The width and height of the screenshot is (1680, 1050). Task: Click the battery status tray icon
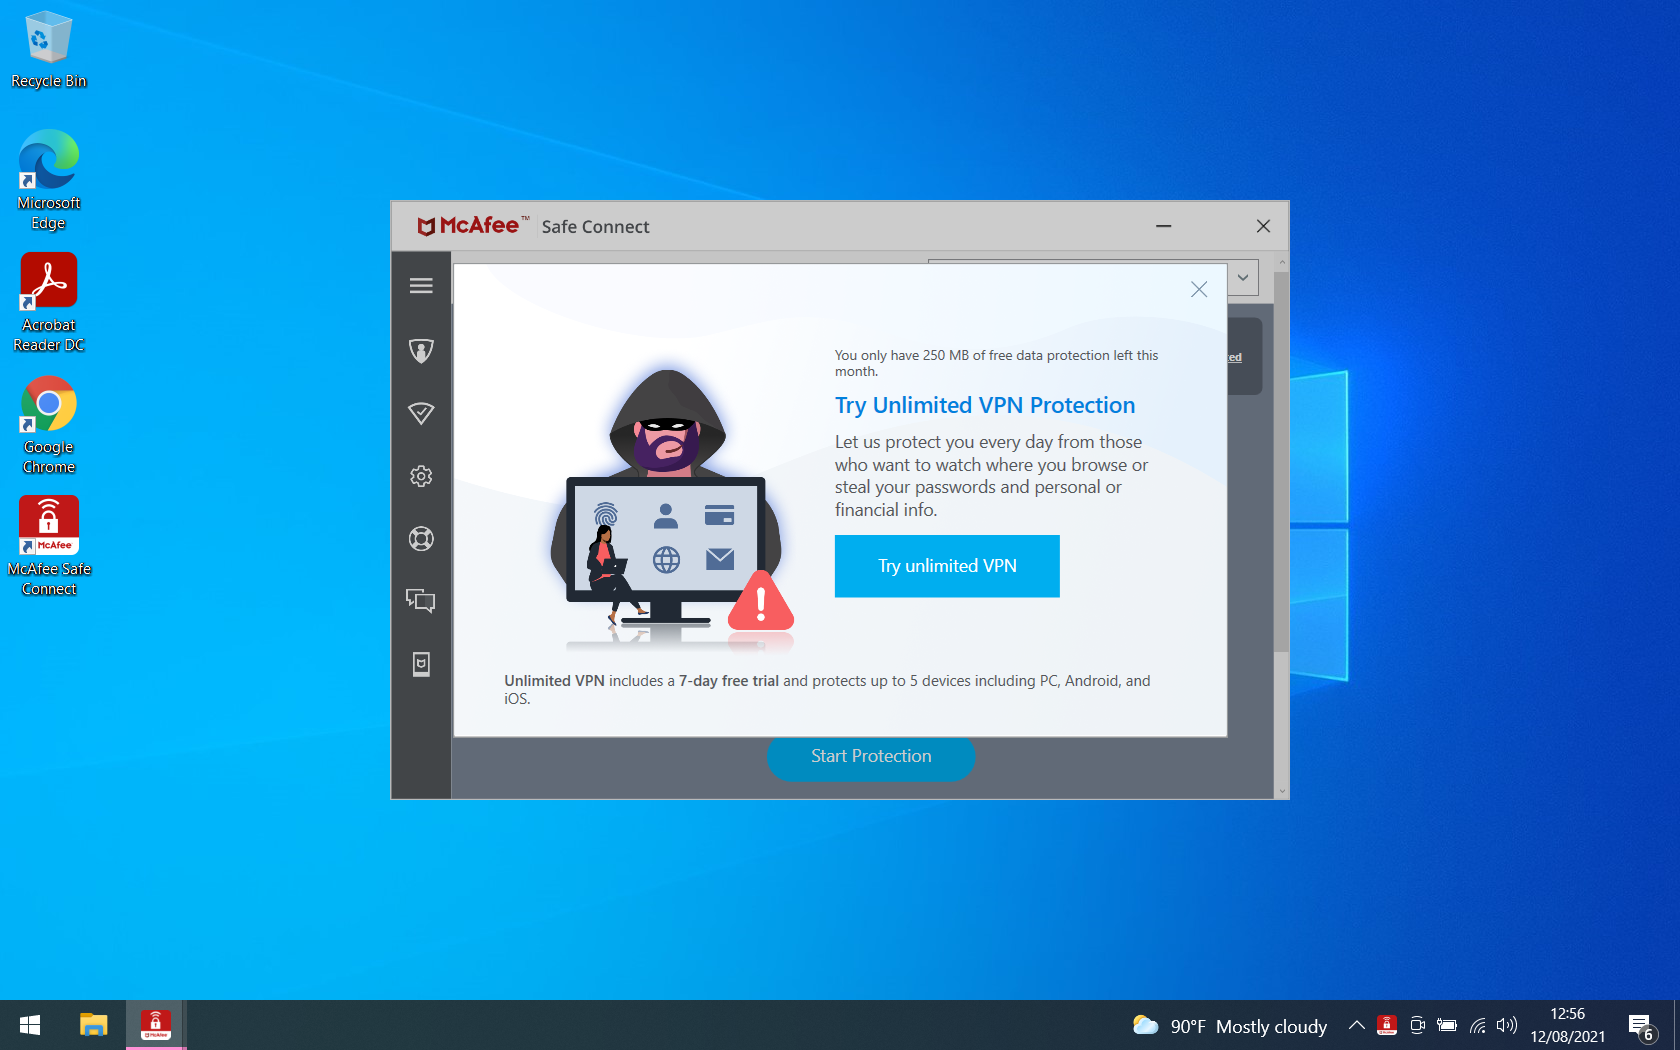point(1447,1025)
